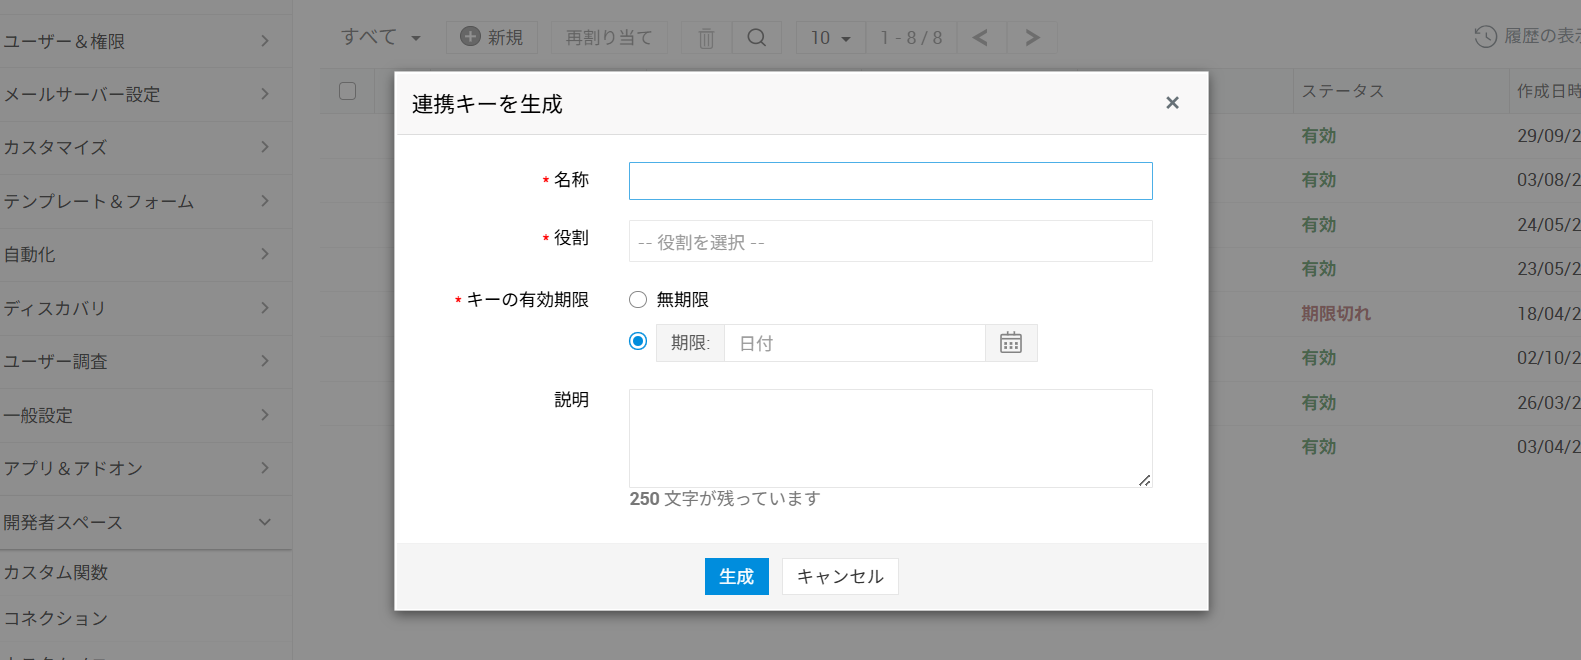Open the 10 per-page dropdown
The width and height of the screenshot is (1581, 660).
pos(830,38)
